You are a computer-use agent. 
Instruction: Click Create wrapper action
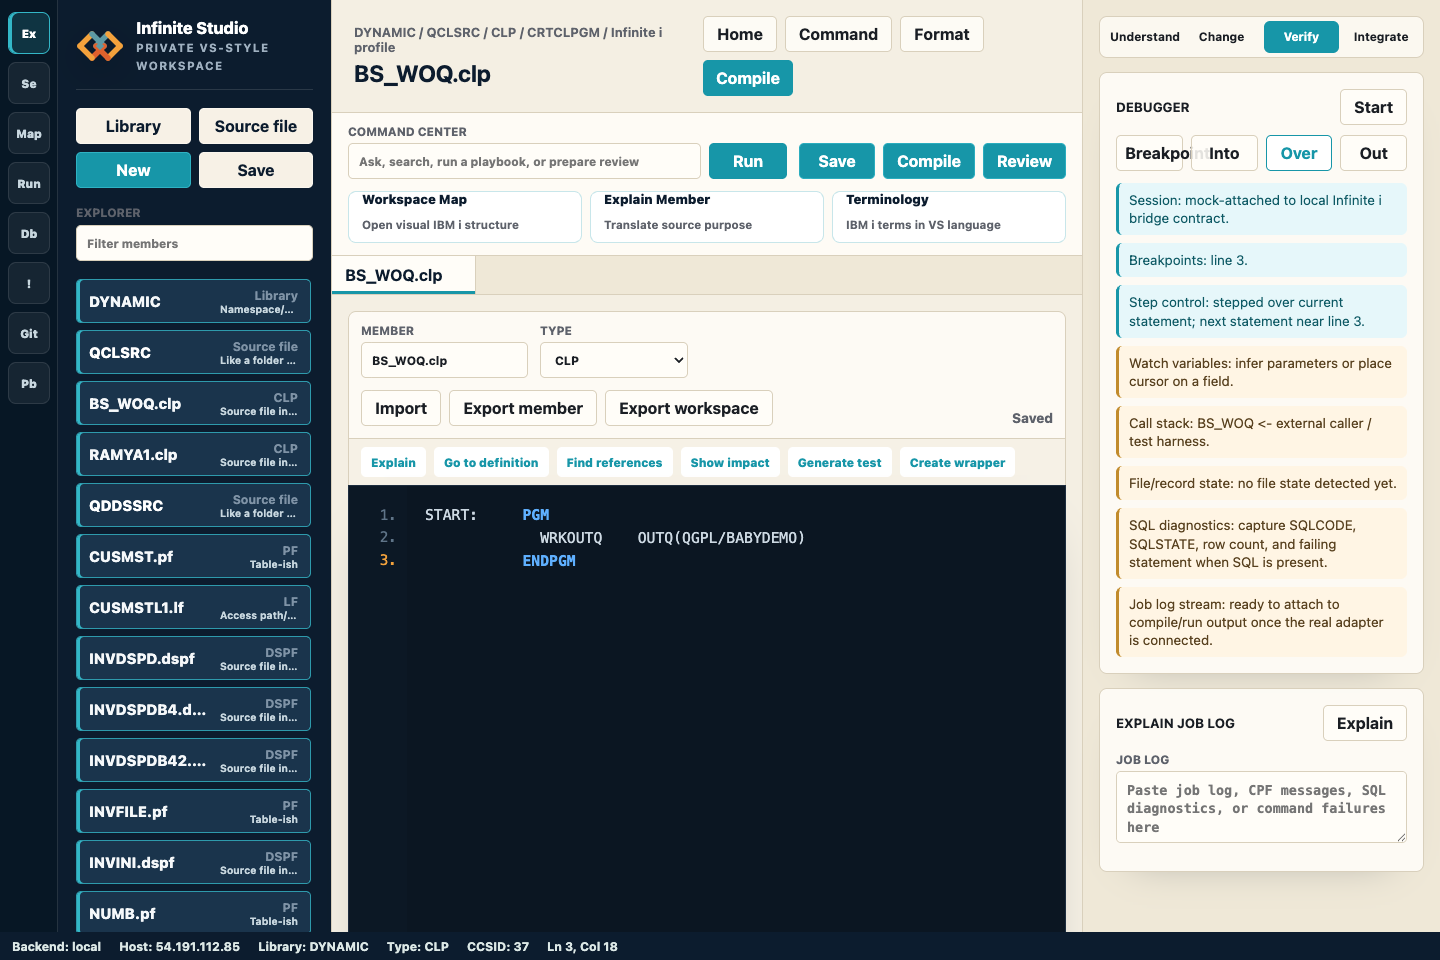pos(958,462)
